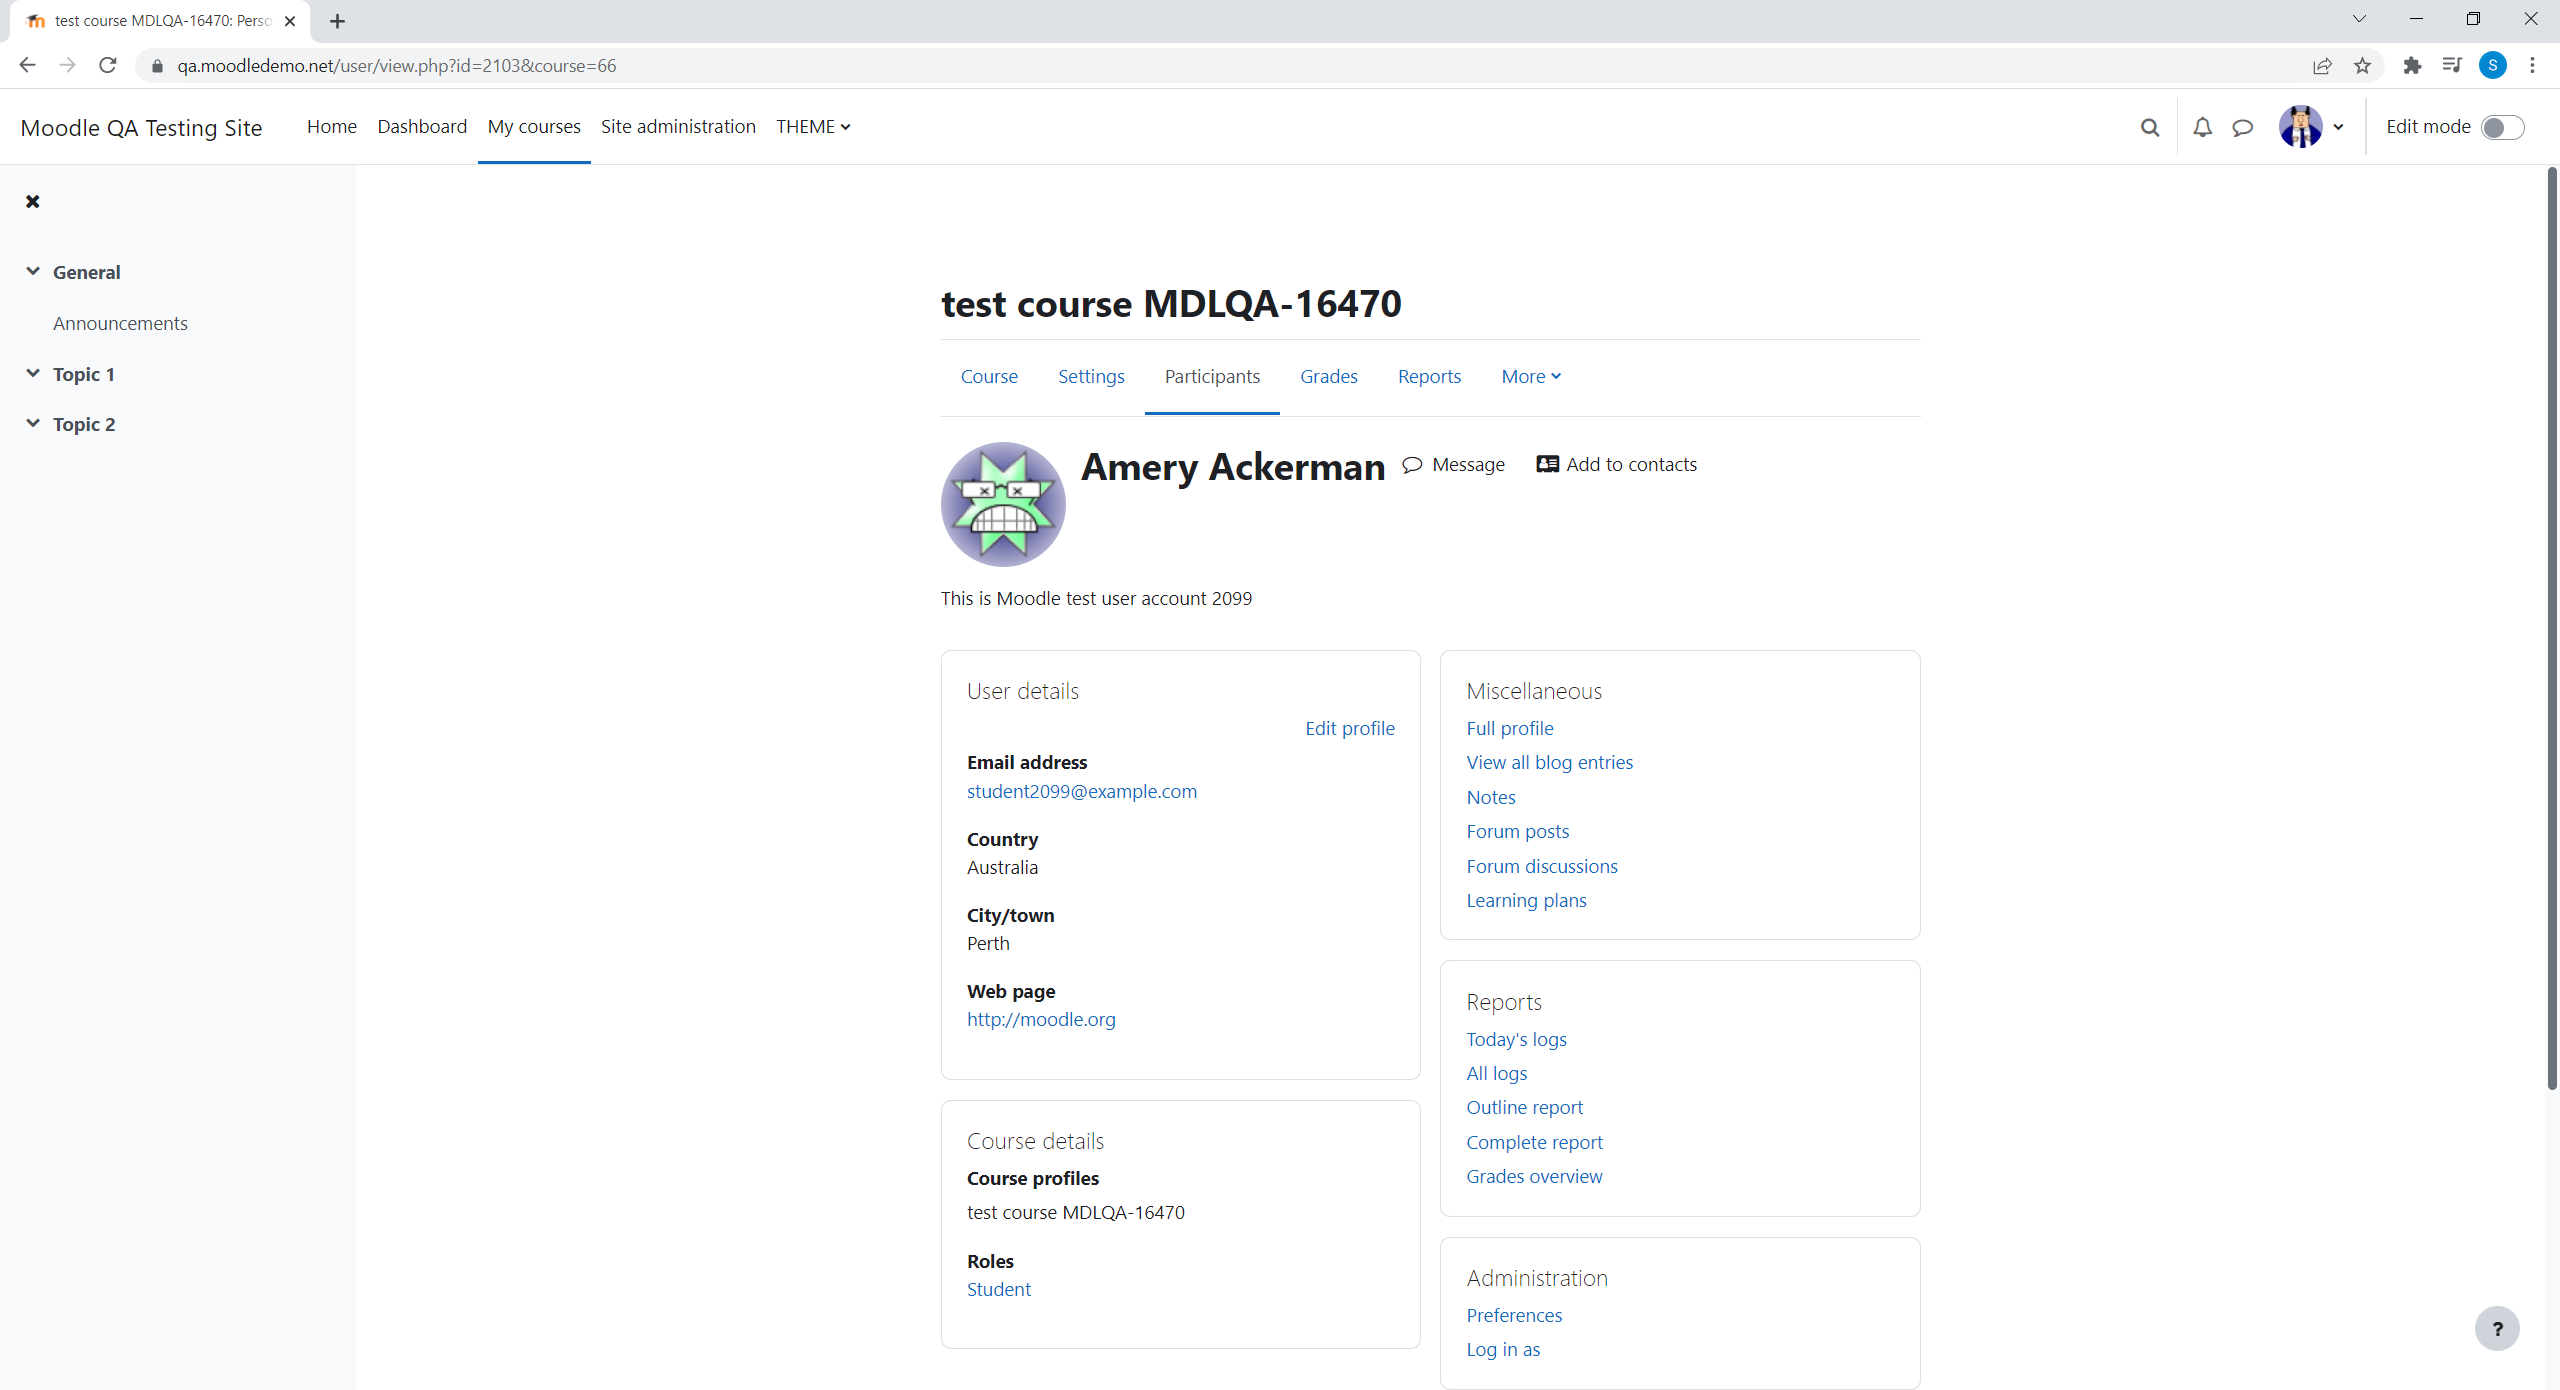The image size is (2560, 1390).
Task: Switch to the Course tab
Action: (x=989, y=376)
